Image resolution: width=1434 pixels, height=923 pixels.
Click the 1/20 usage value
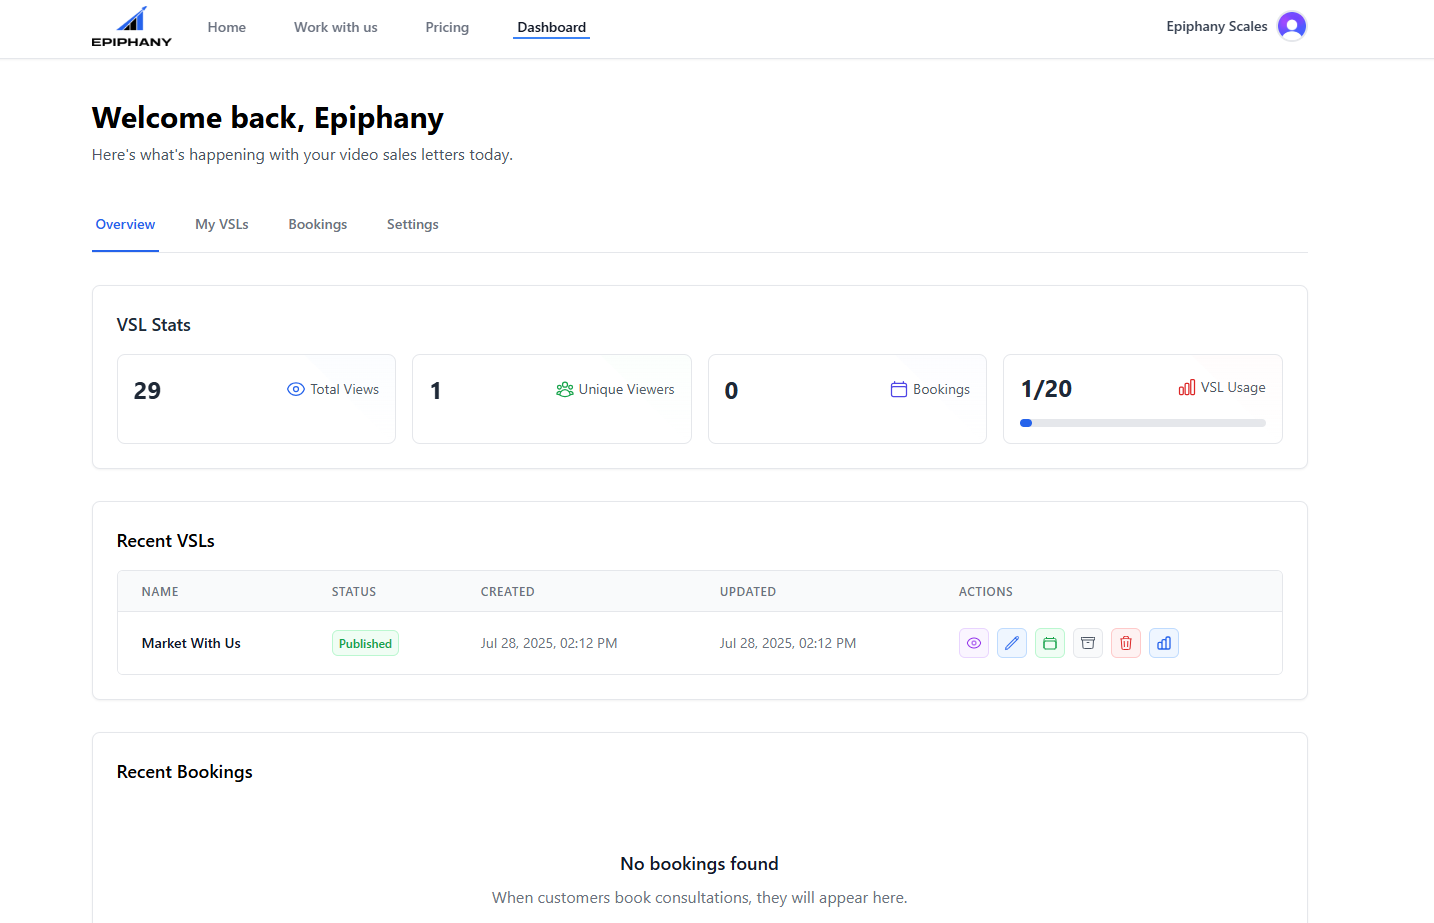pos(1046,389)
